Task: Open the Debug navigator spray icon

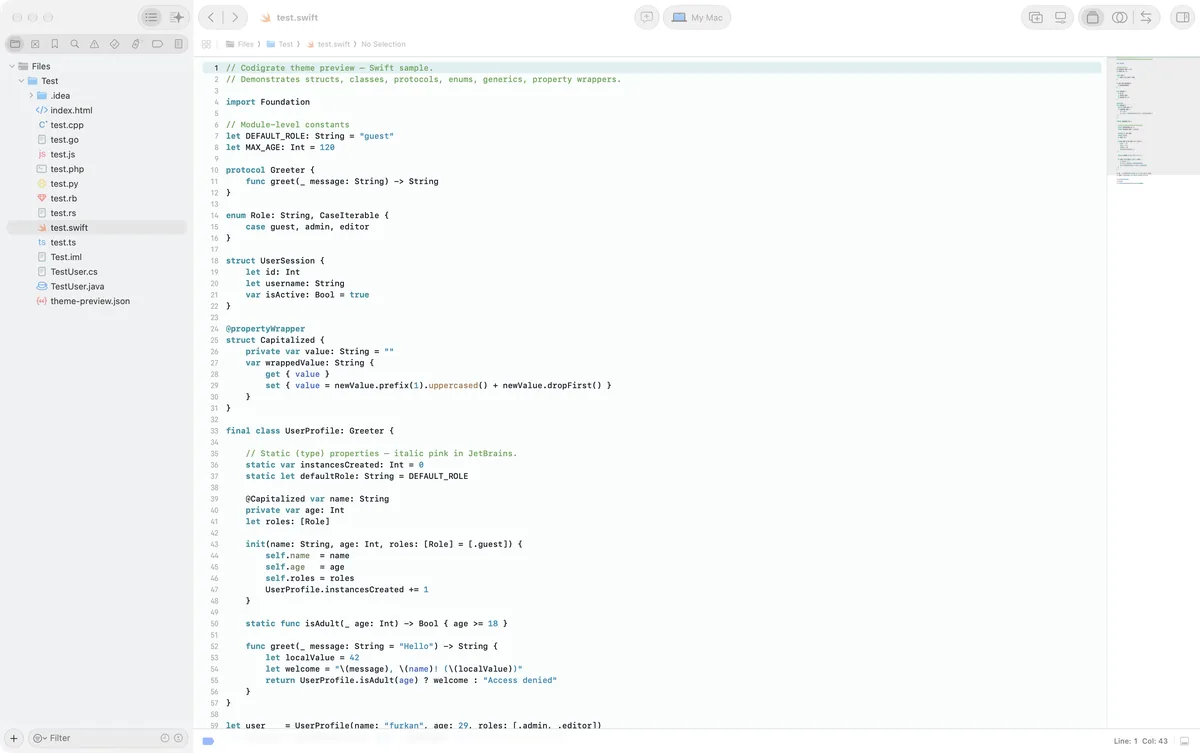Action: click(x=135, y=44)
